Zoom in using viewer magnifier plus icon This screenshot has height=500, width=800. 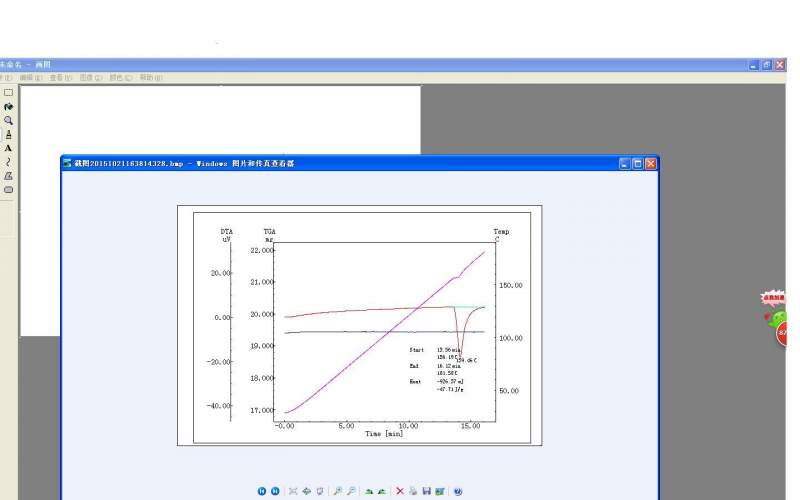click(338, 491)
